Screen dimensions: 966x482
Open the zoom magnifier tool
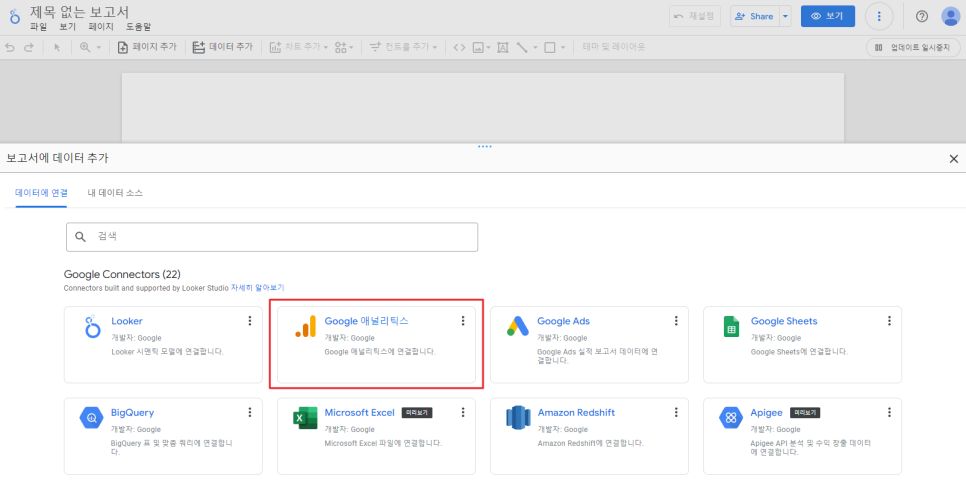point(85,47)
